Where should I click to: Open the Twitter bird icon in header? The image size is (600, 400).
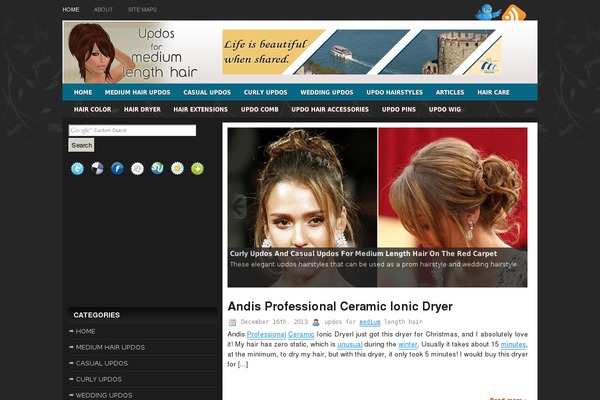pyautogui.click(x=488, y=12)
